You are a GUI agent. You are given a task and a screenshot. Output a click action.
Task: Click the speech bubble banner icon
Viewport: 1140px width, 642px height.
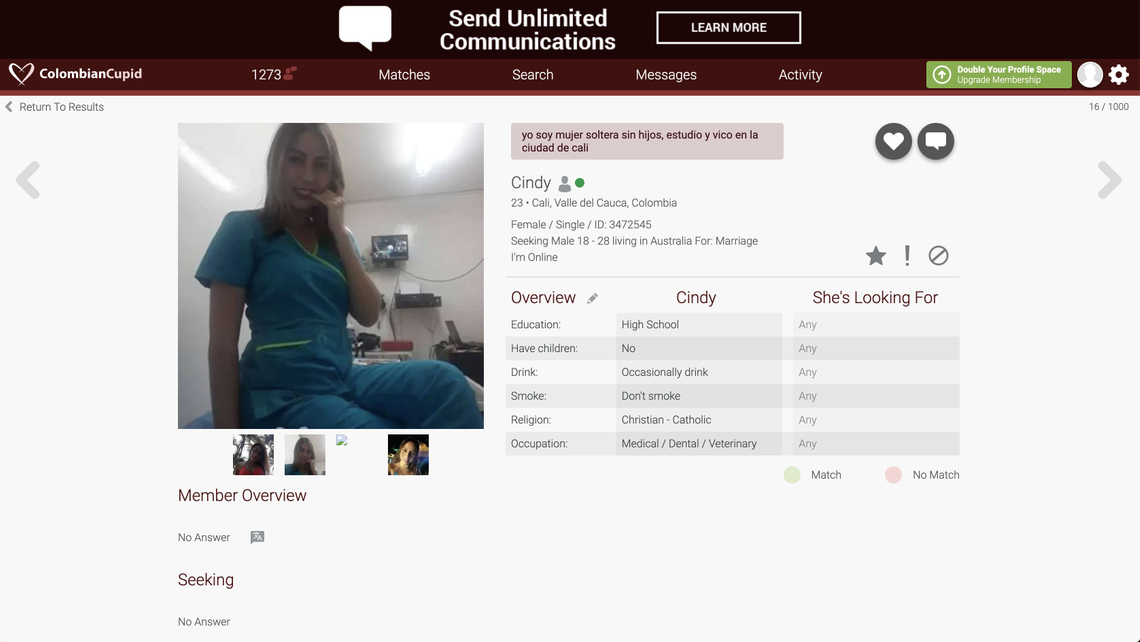(x=365, y=28)
